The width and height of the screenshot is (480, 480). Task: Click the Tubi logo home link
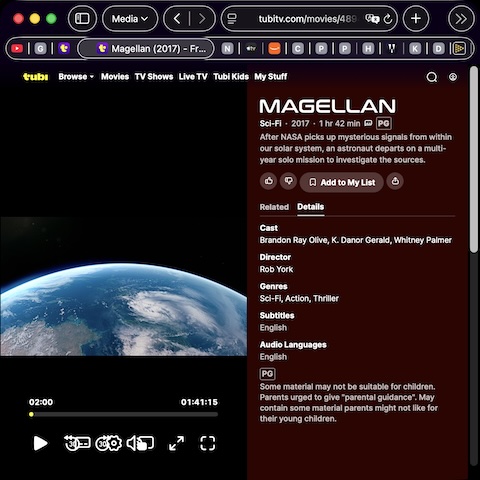tap(35, 77)
